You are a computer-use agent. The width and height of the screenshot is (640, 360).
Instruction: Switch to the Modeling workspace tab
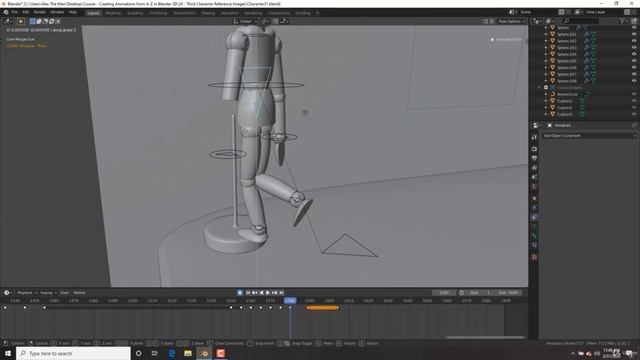tap(113, 13)
